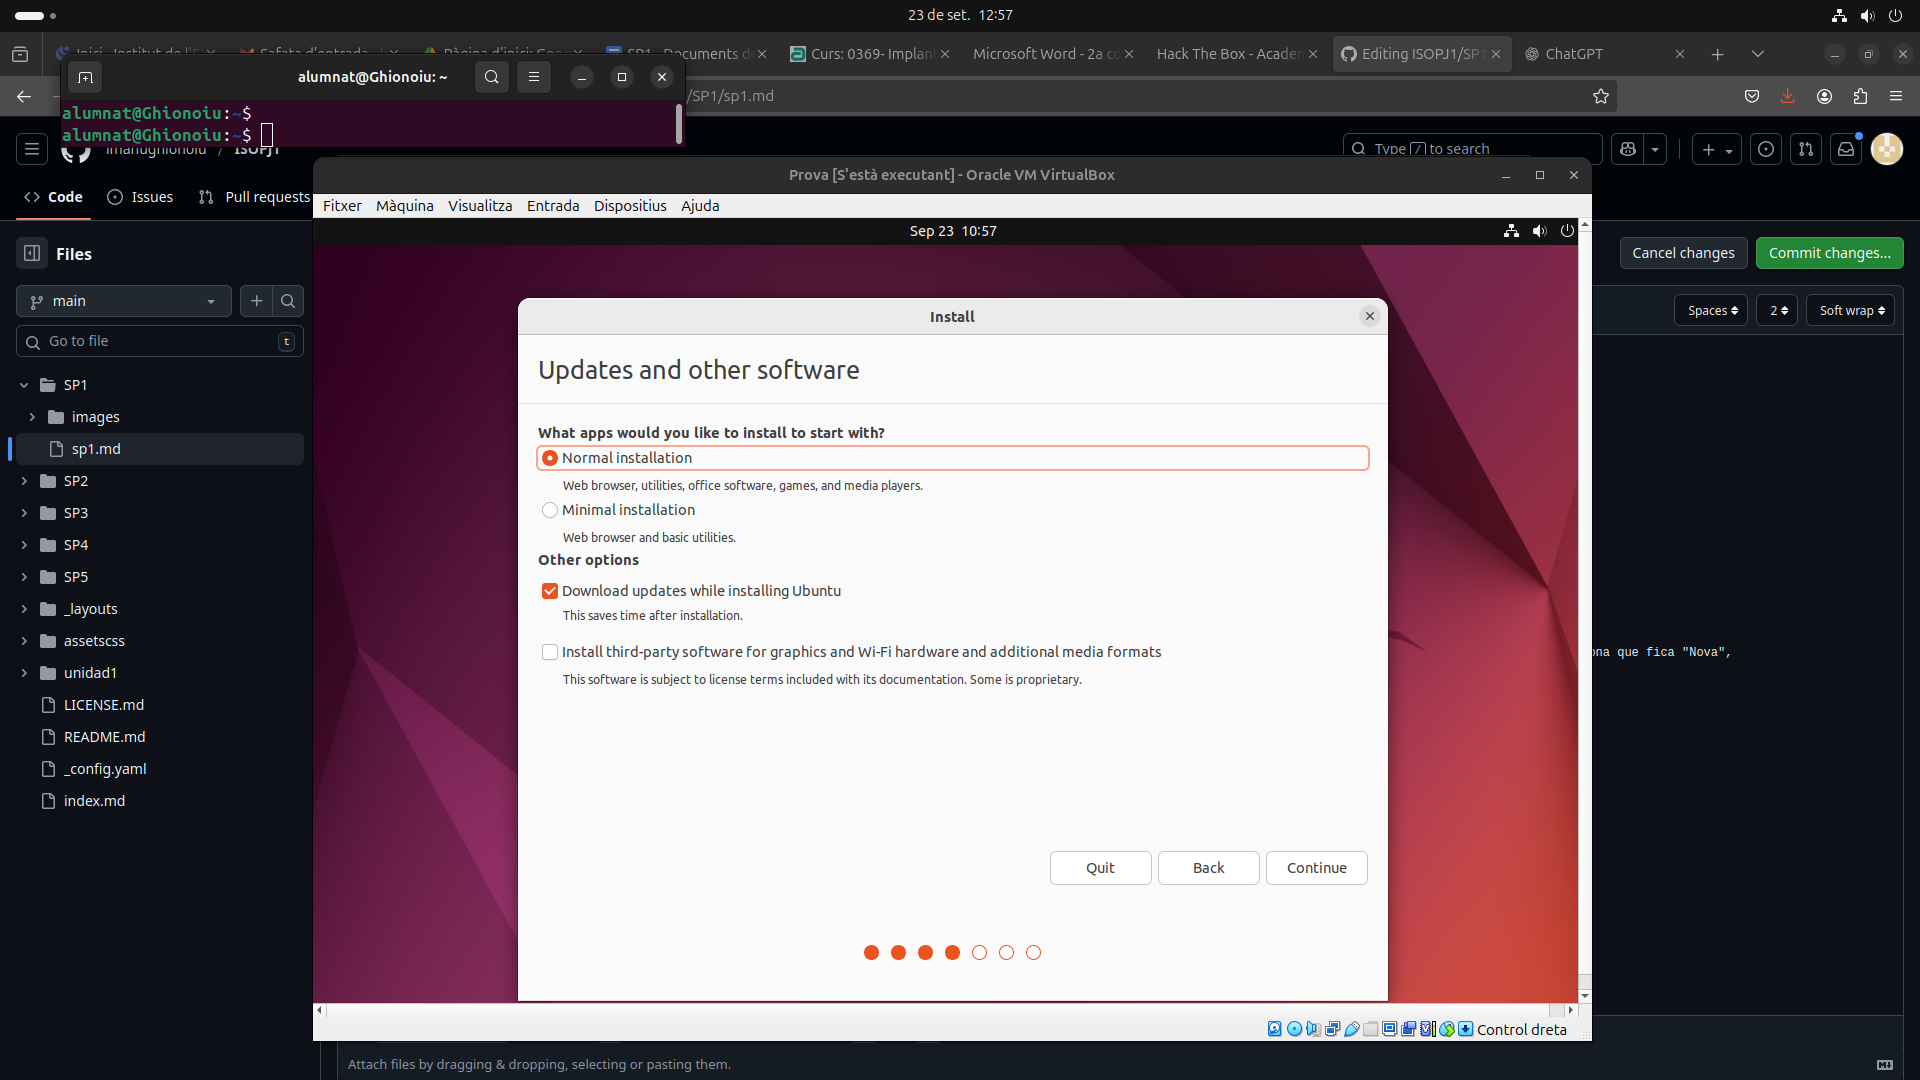Click the terminal search icon
1920x1080 pixels.
[491, 77]
